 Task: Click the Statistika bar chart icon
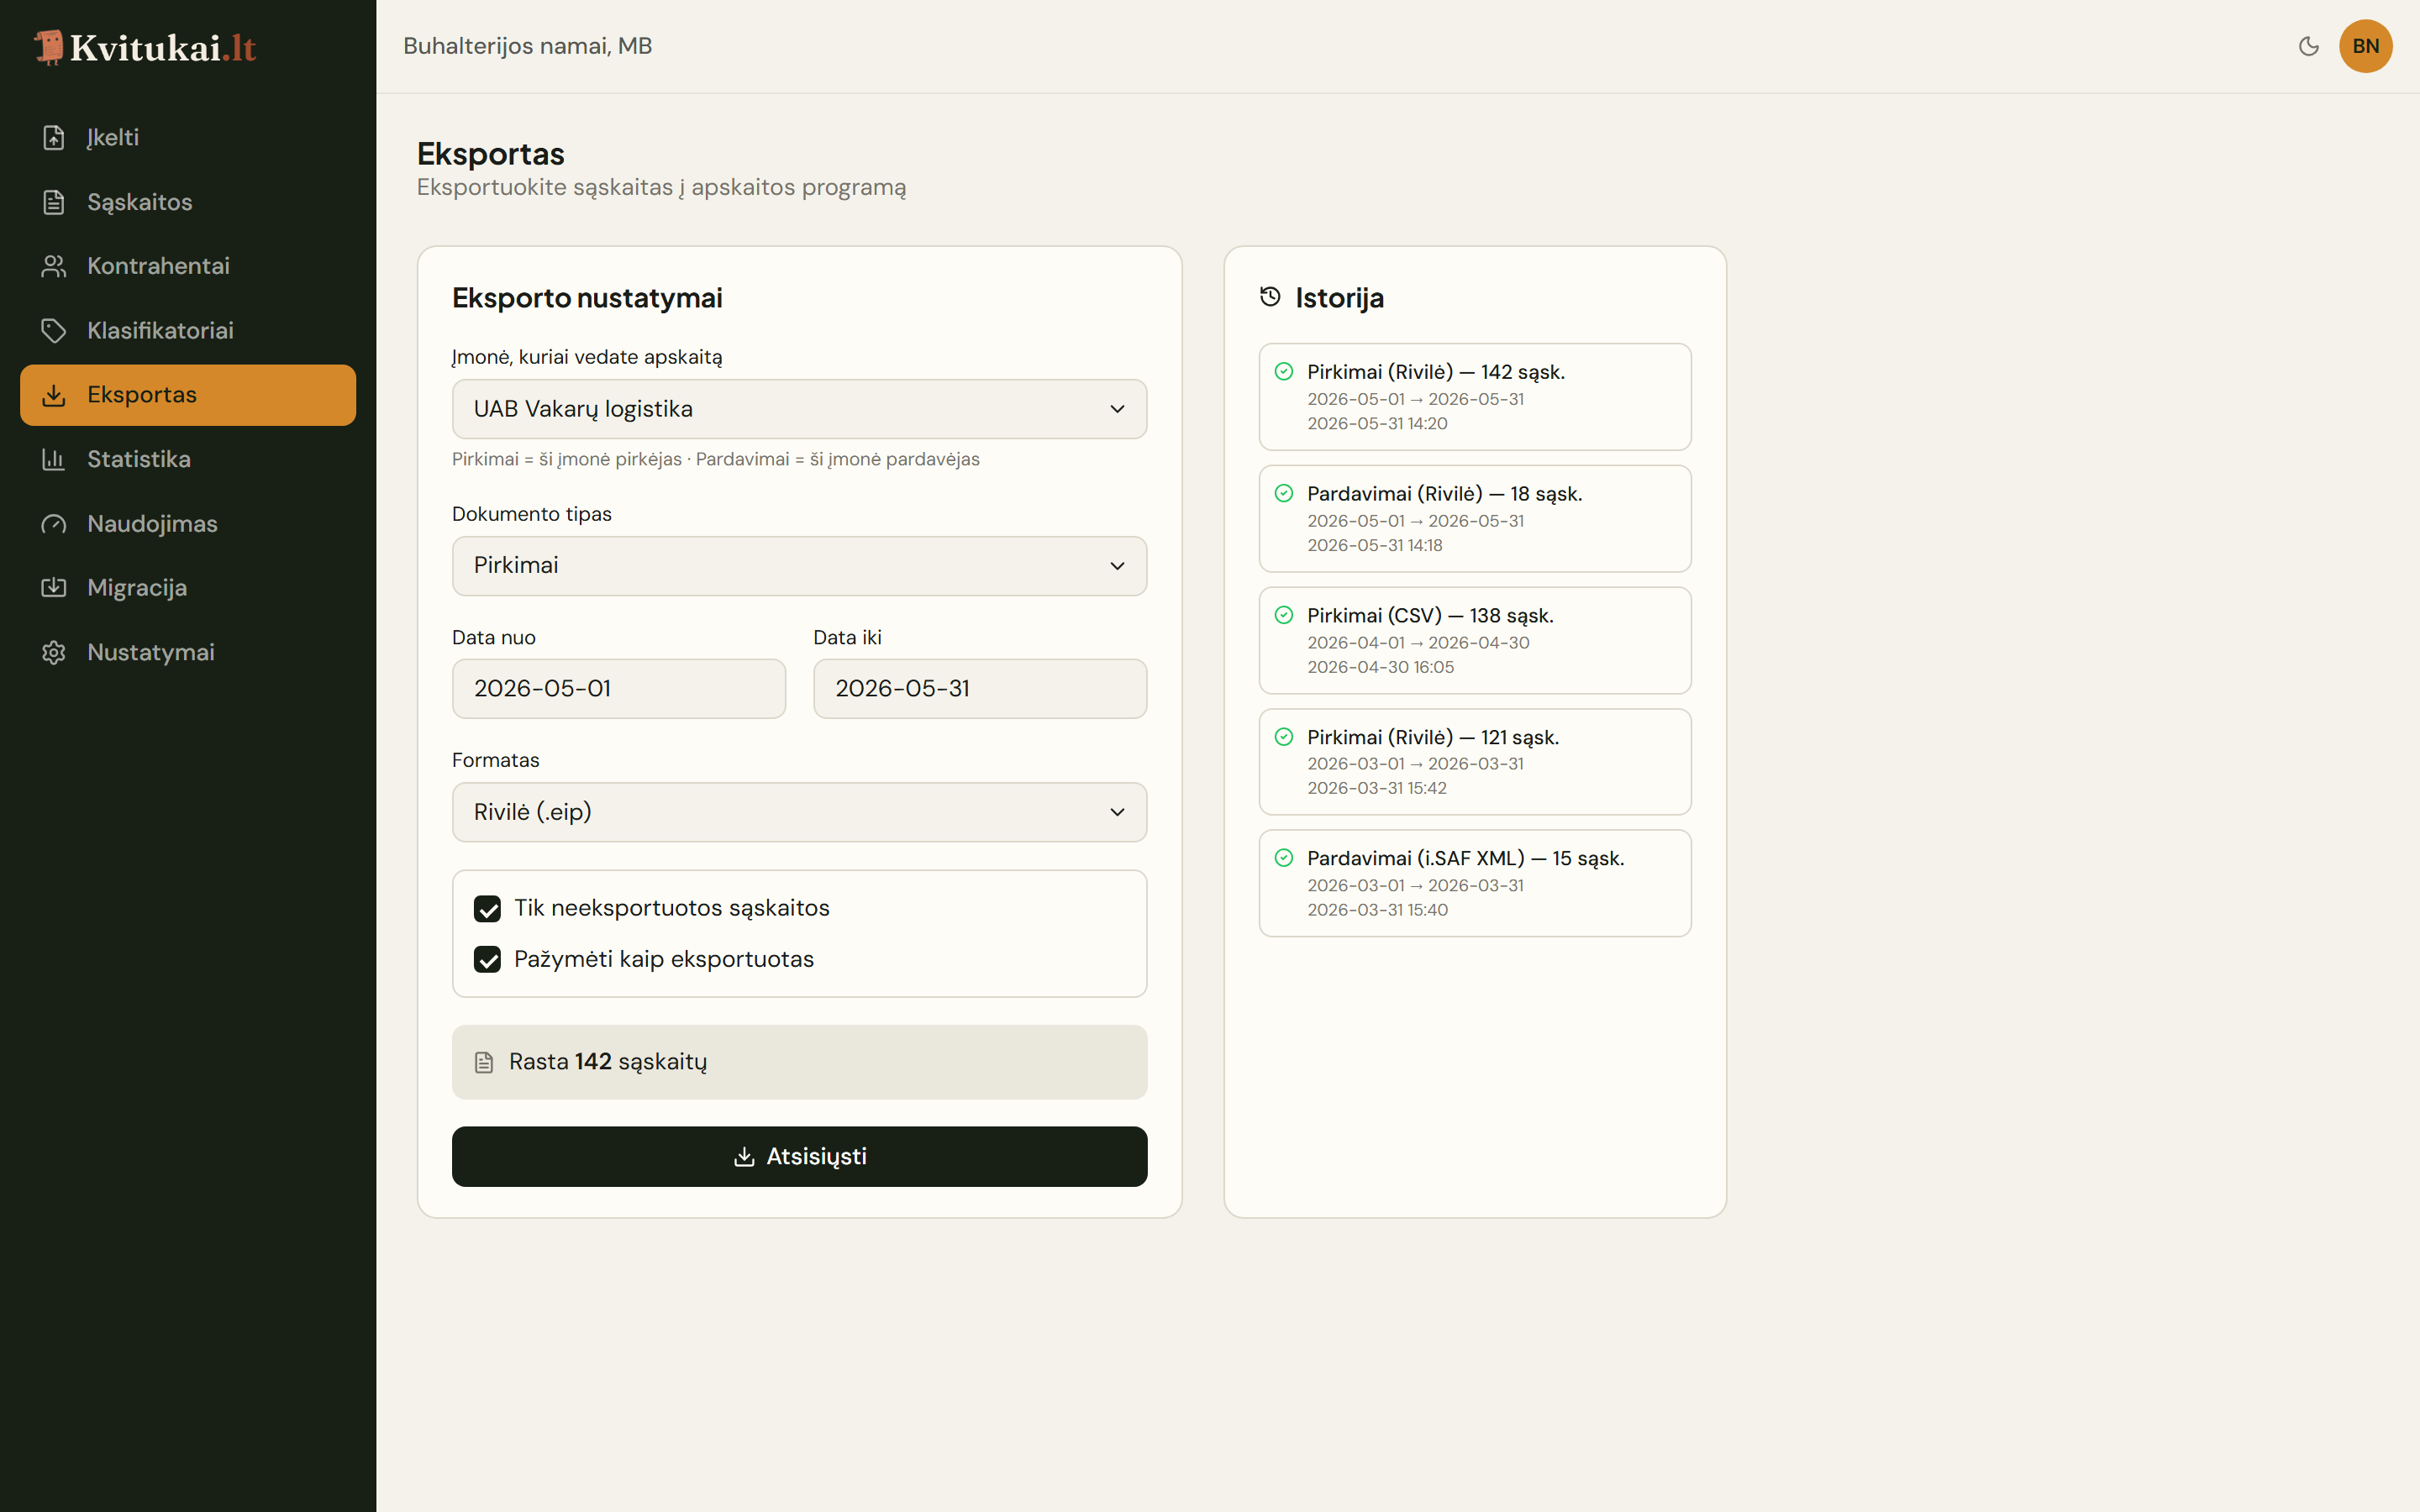54,459
